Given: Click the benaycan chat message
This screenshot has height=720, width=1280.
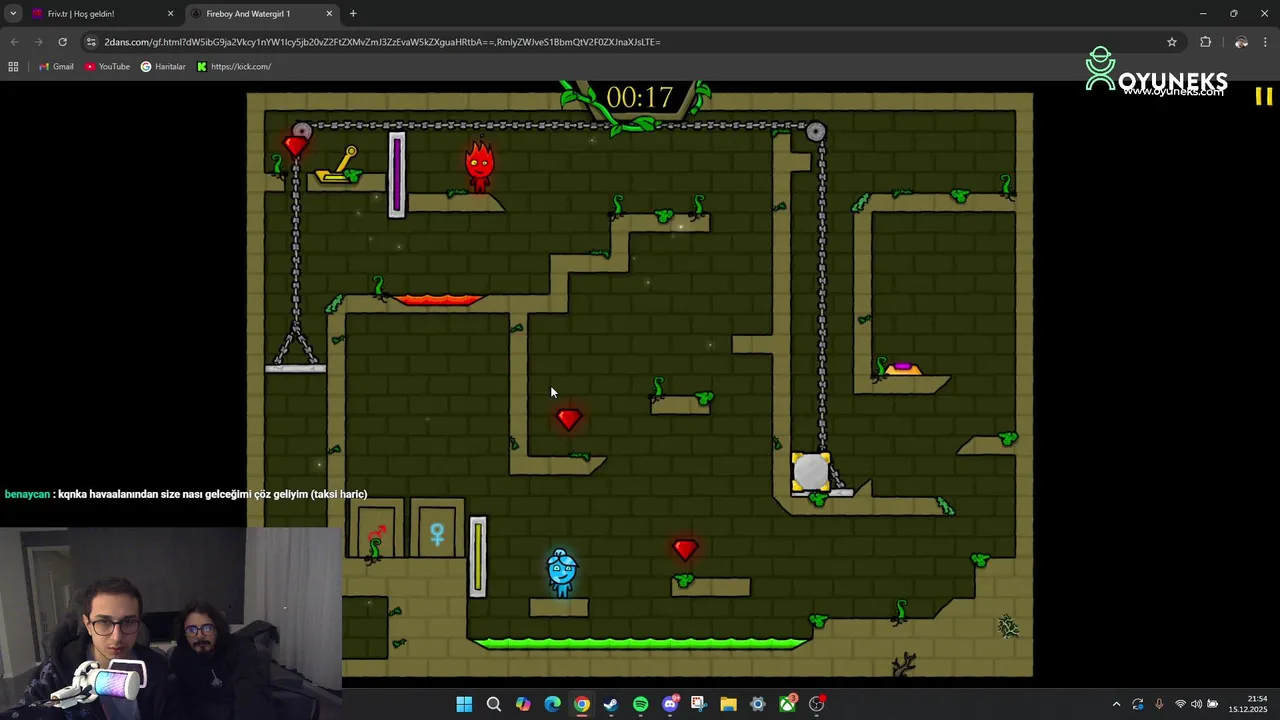Looking at the screenshot, I should point(186,494).
